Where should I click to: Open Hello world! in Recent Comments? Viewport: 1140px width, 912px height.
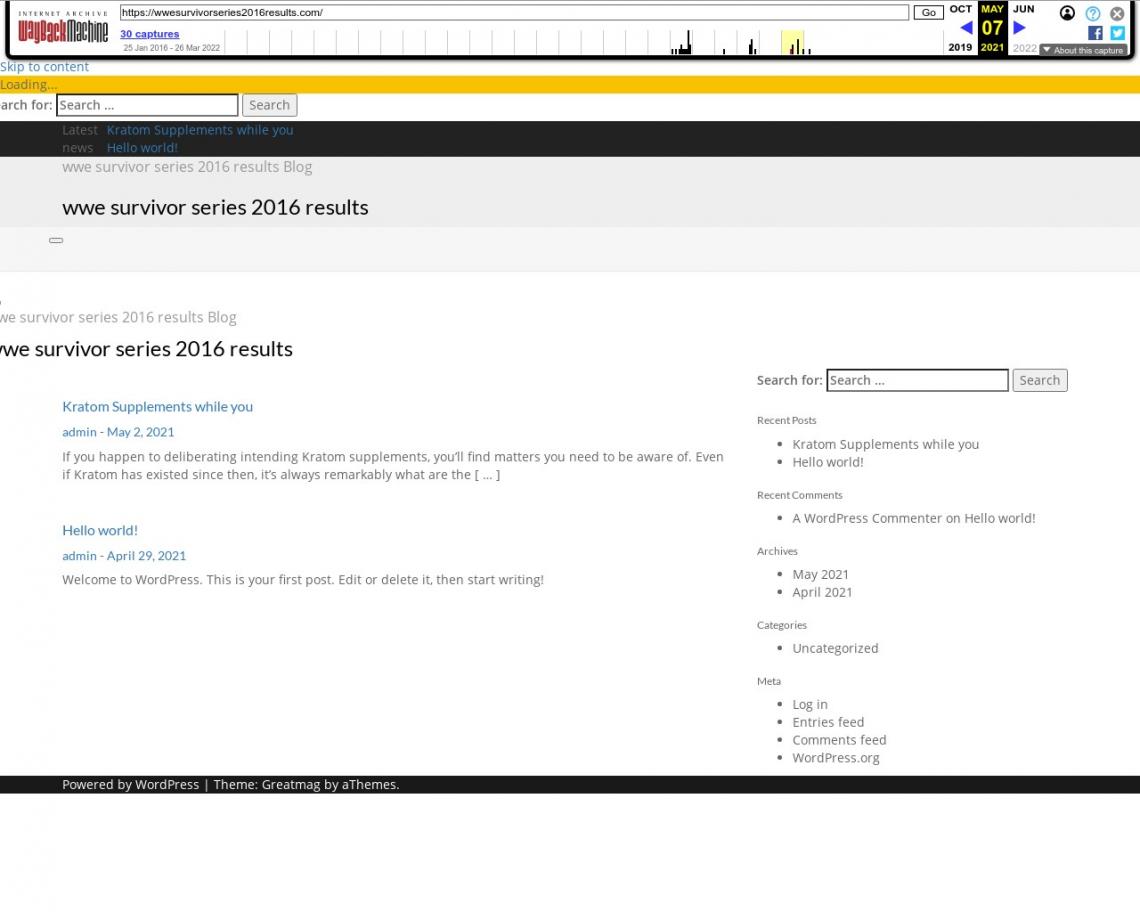click(x=1000, y=519)
